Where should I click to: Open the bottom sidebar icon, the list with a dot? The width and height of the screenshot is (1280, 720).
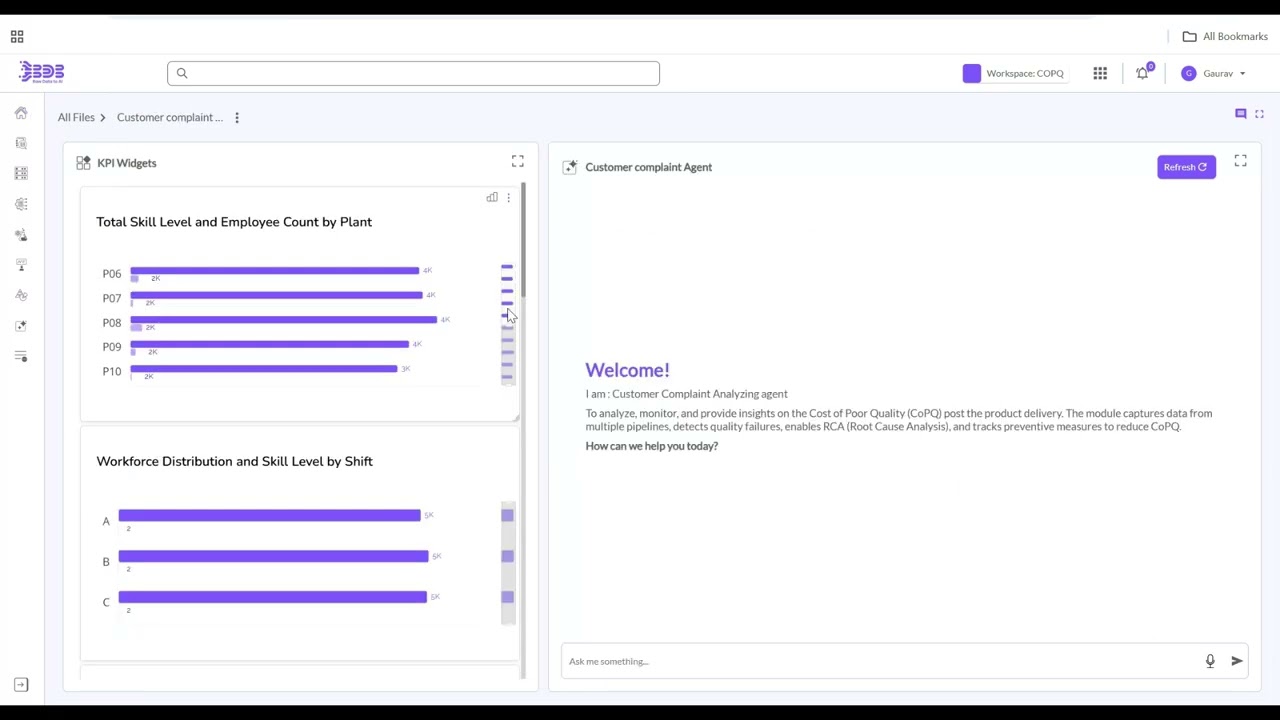click(x=21, y=357)
